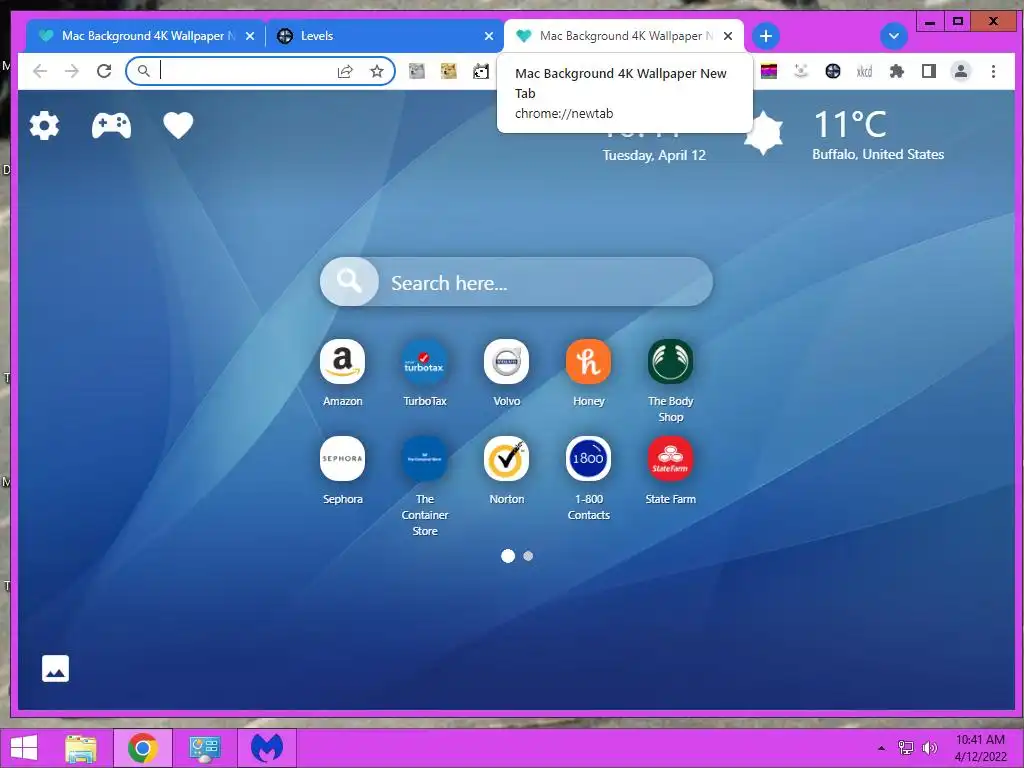Click the Search here field
Image resolution: width=1024 pixels, height=768 pixels.
click(516, 281)
